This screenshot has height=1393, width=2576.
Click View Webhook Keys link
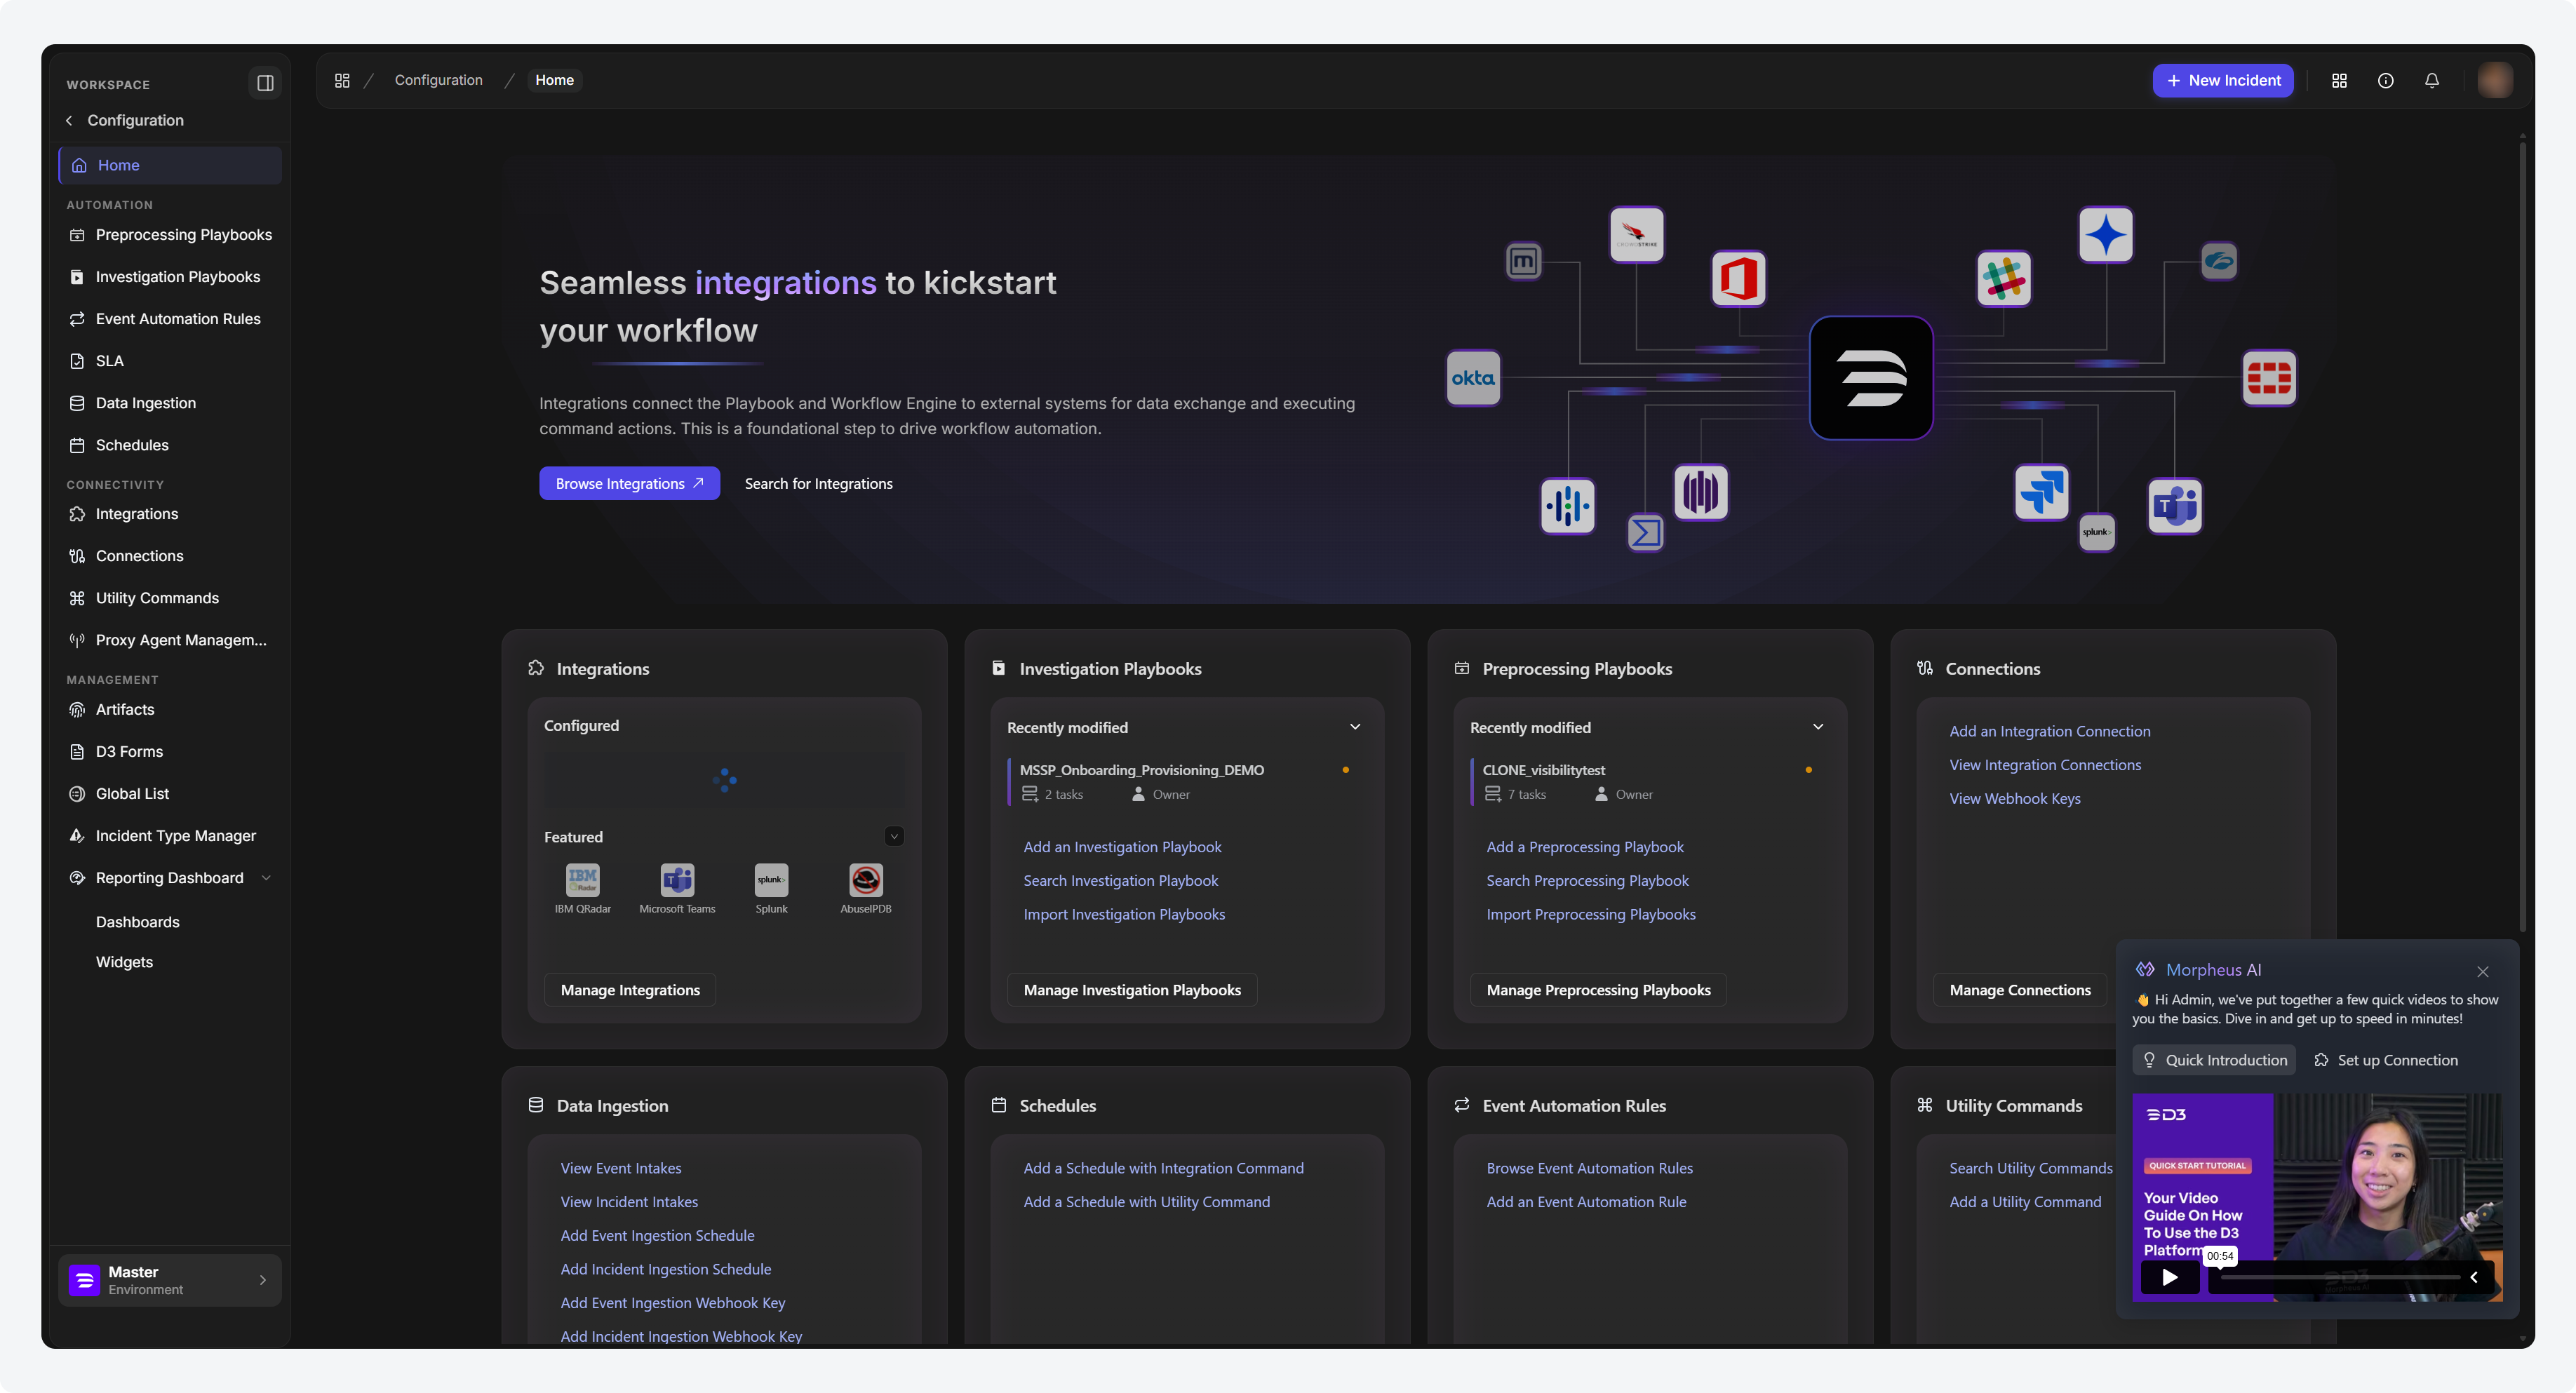pos(2014,798)
